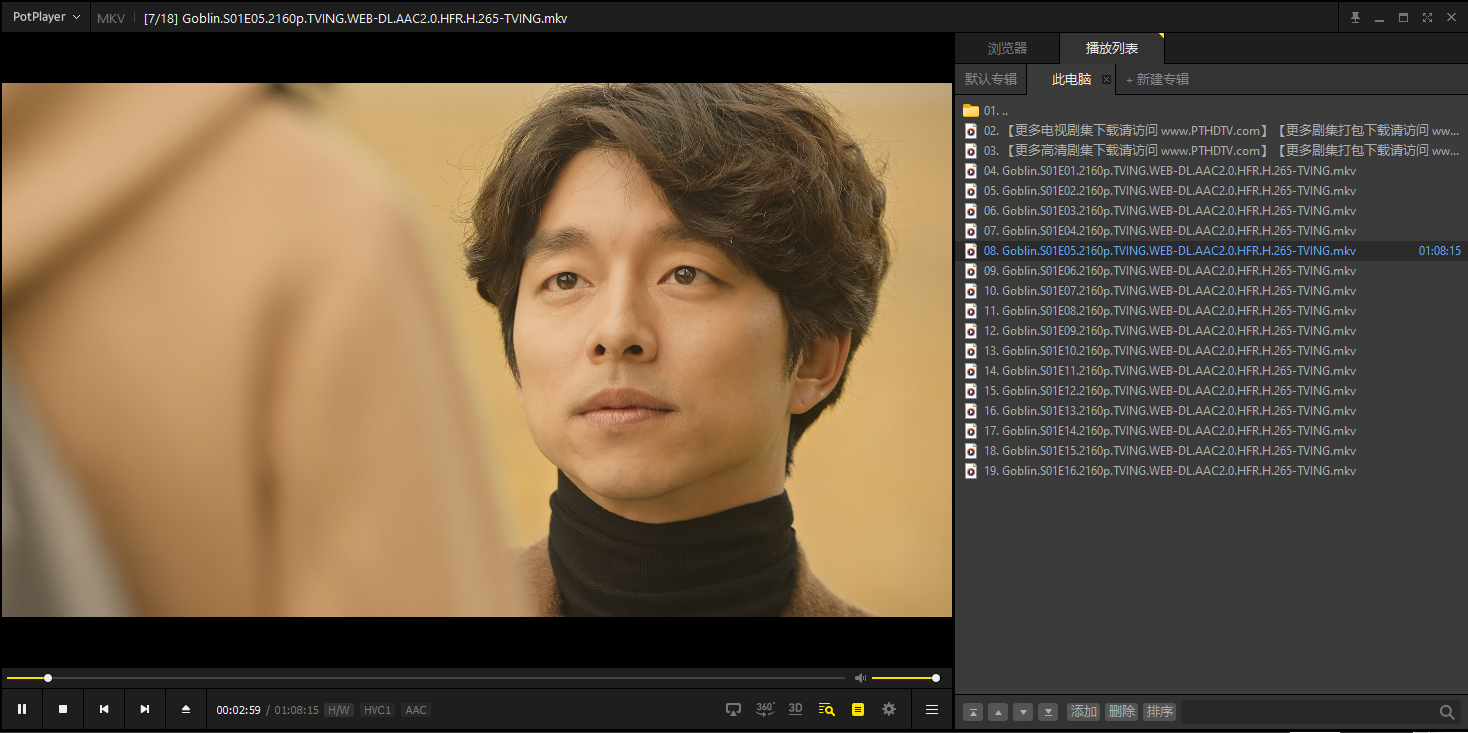The width and height of the screenshot is (1468, 733).
Task: Select playlist item 02 PTHDTV link
Action: point(1211,130)
